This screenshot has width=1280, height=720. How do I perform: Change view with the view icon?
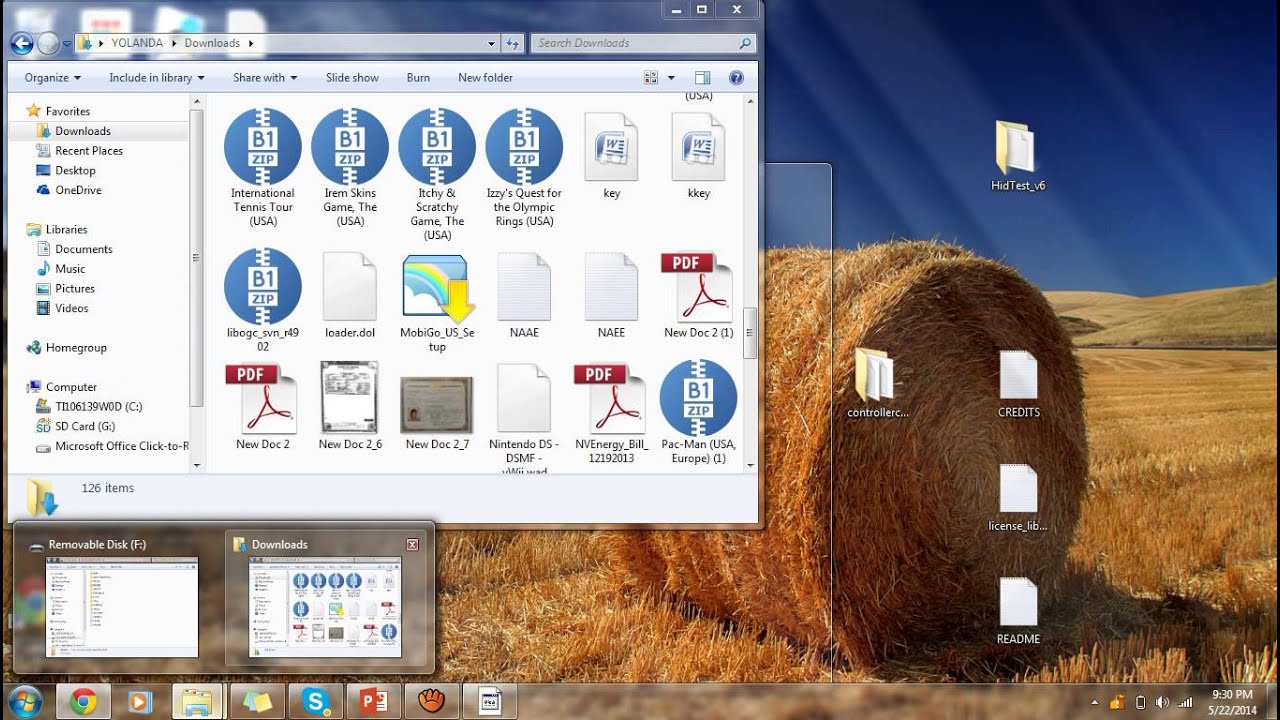(x=651, y=77)
